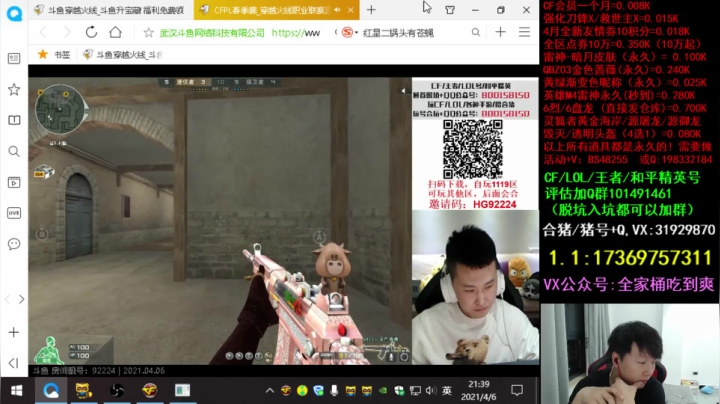Screen dimensions: 720x404
Task: Open Windows Security tray icon
Action: [399, 391]
